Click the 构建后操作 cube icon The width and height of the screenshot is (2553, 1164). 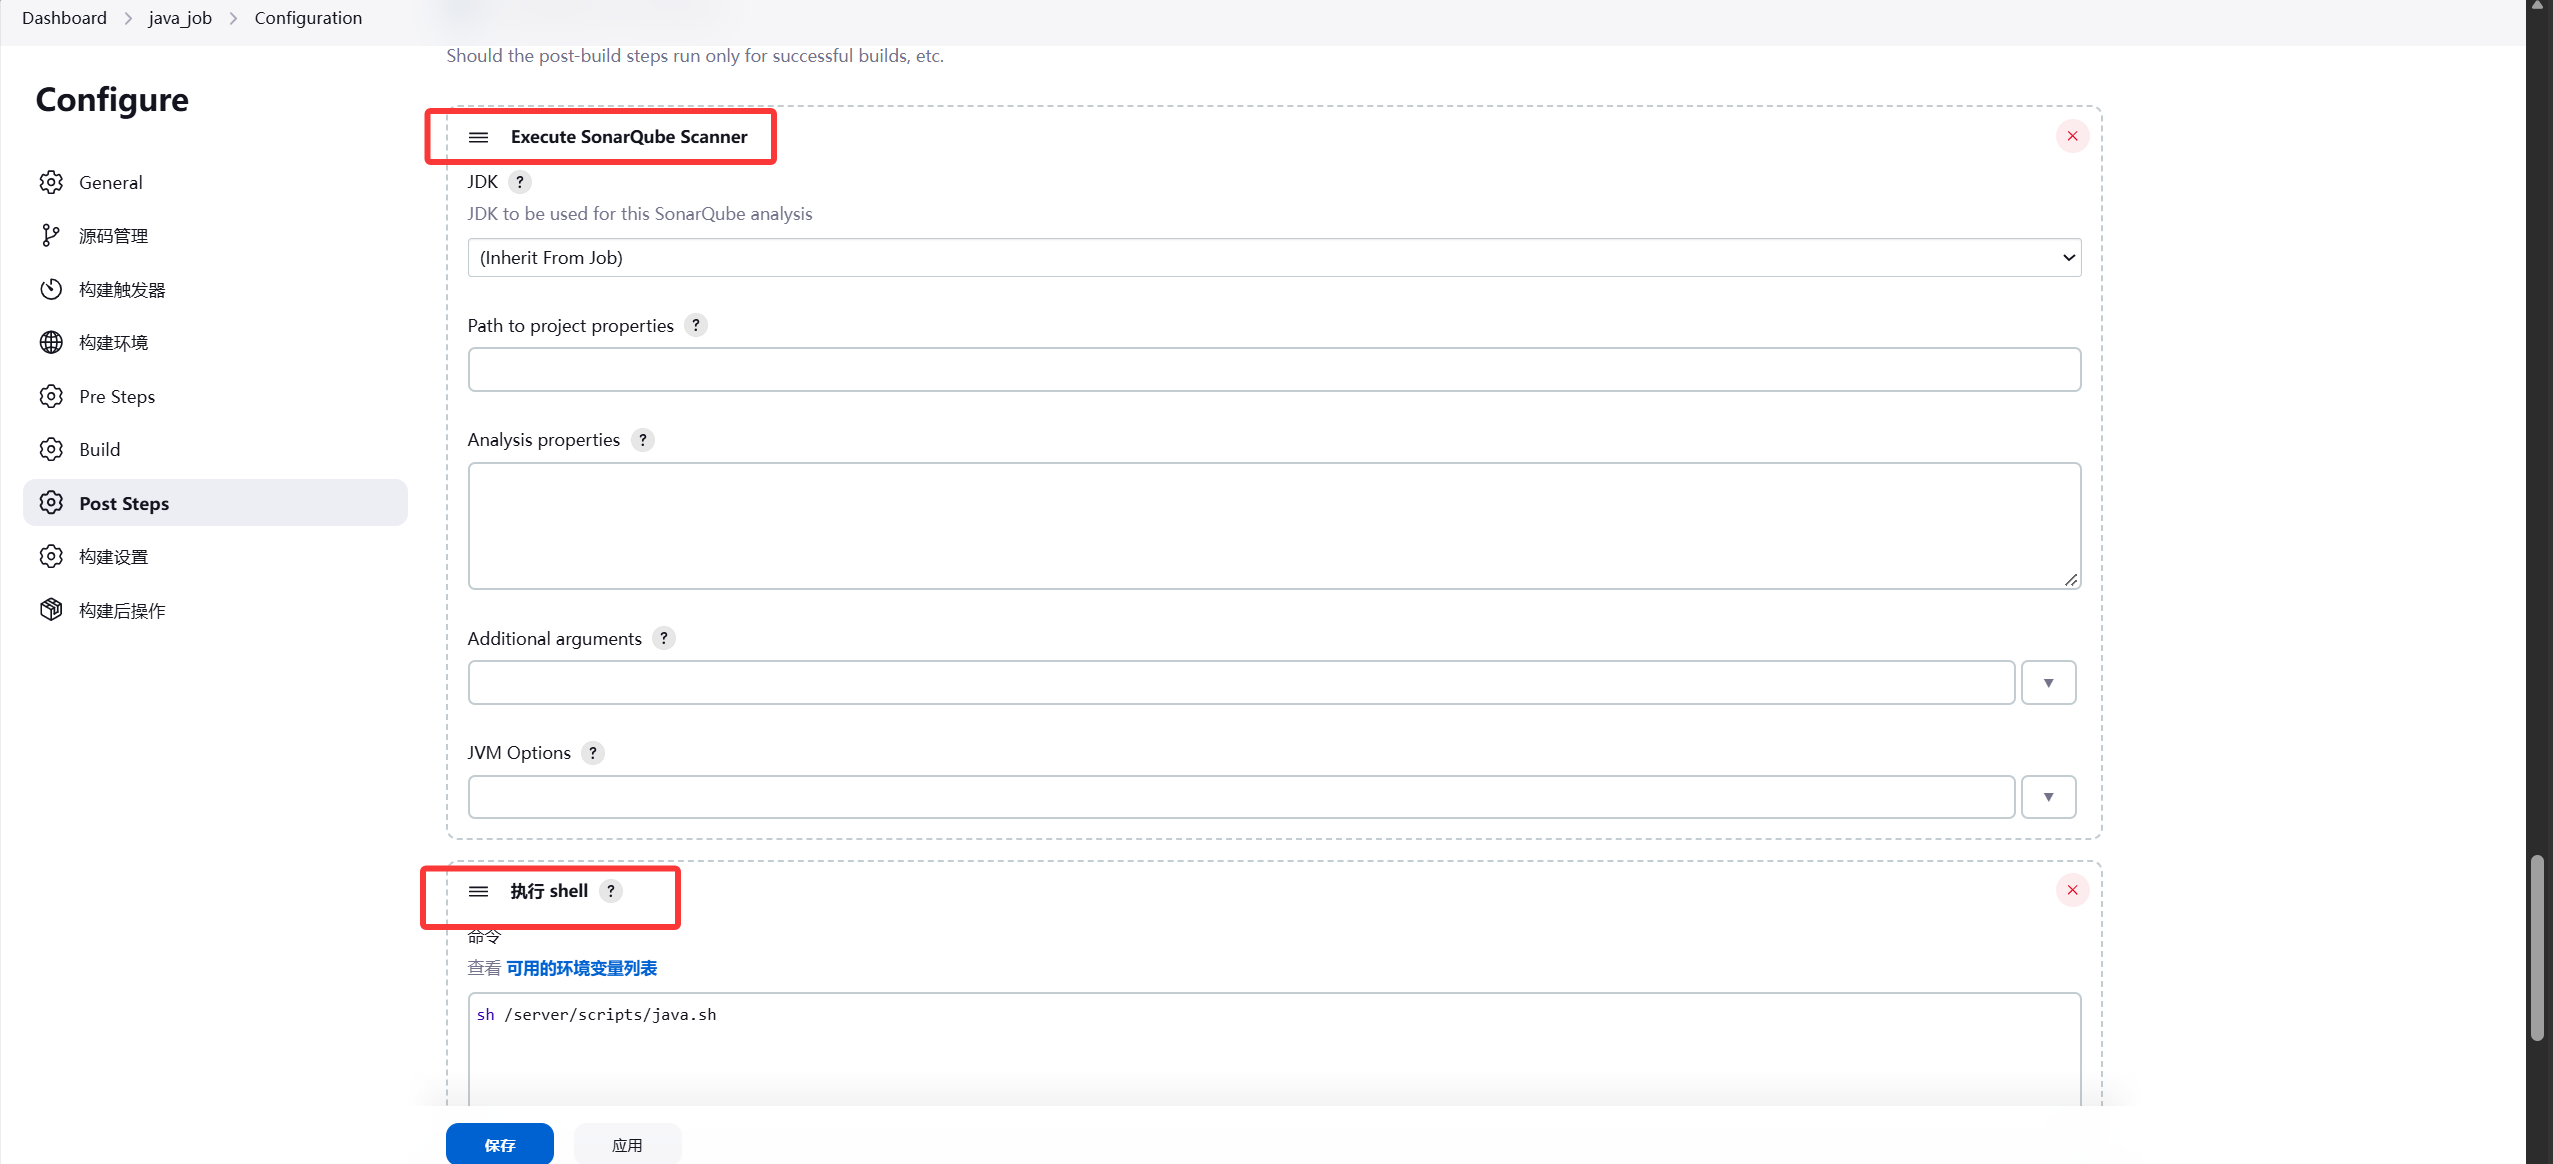click(51, 609)
